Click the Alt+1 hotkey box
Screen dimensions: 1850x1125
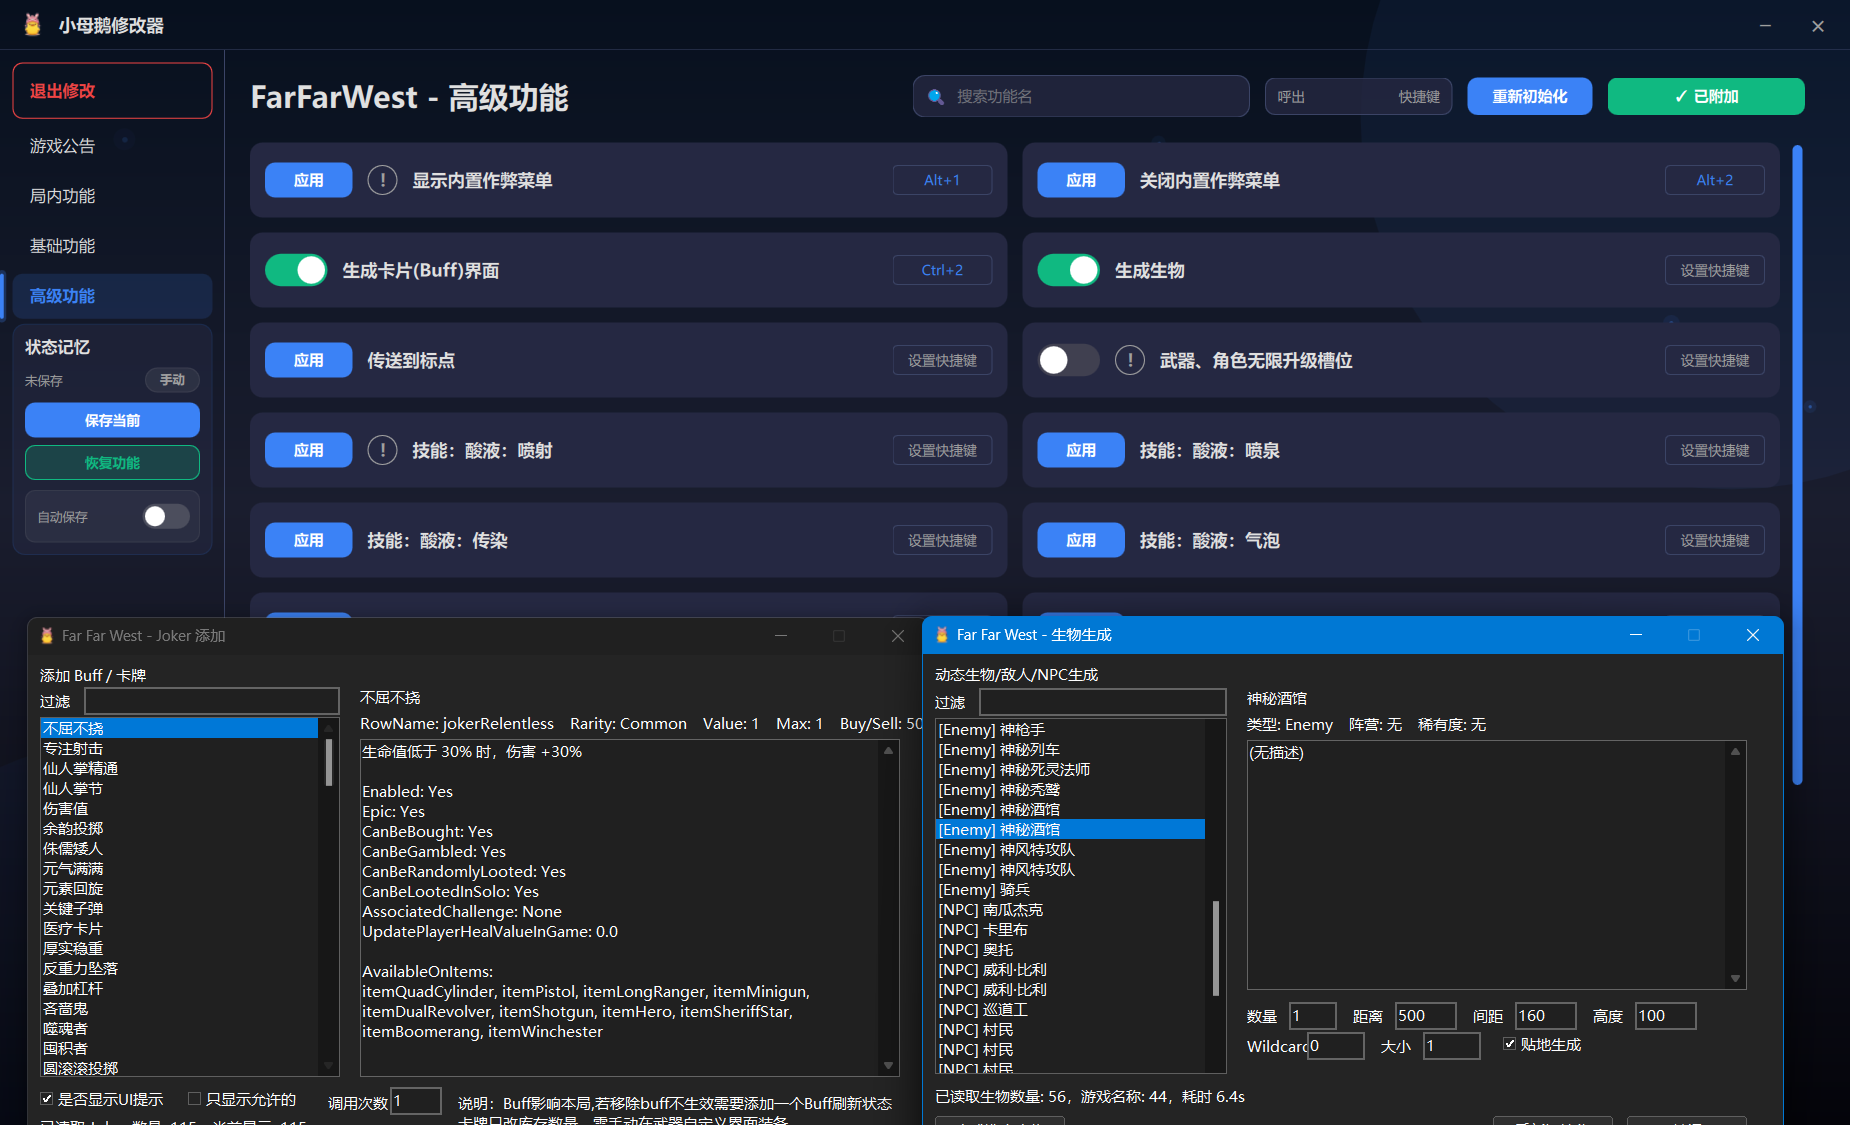942,180
